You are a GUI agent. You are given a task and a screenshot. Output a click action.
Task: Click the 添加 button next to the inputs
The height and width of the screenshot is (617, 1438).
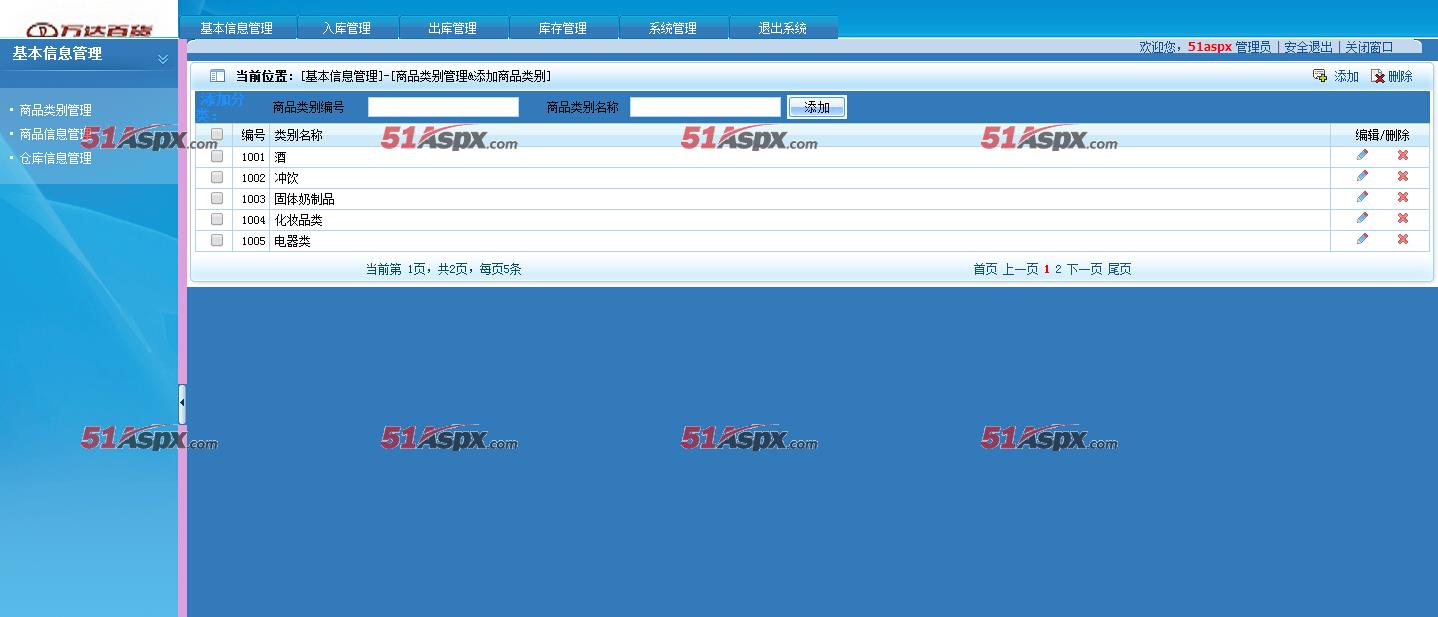pyautogui.click(x=817, y=107)
